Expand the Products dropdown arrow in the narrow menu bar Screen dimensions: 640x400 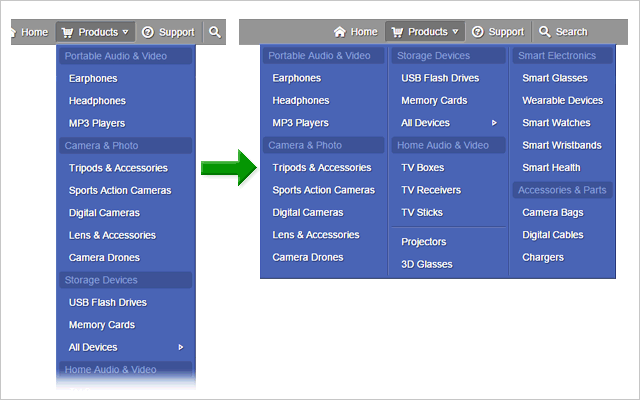pos(126,32)
